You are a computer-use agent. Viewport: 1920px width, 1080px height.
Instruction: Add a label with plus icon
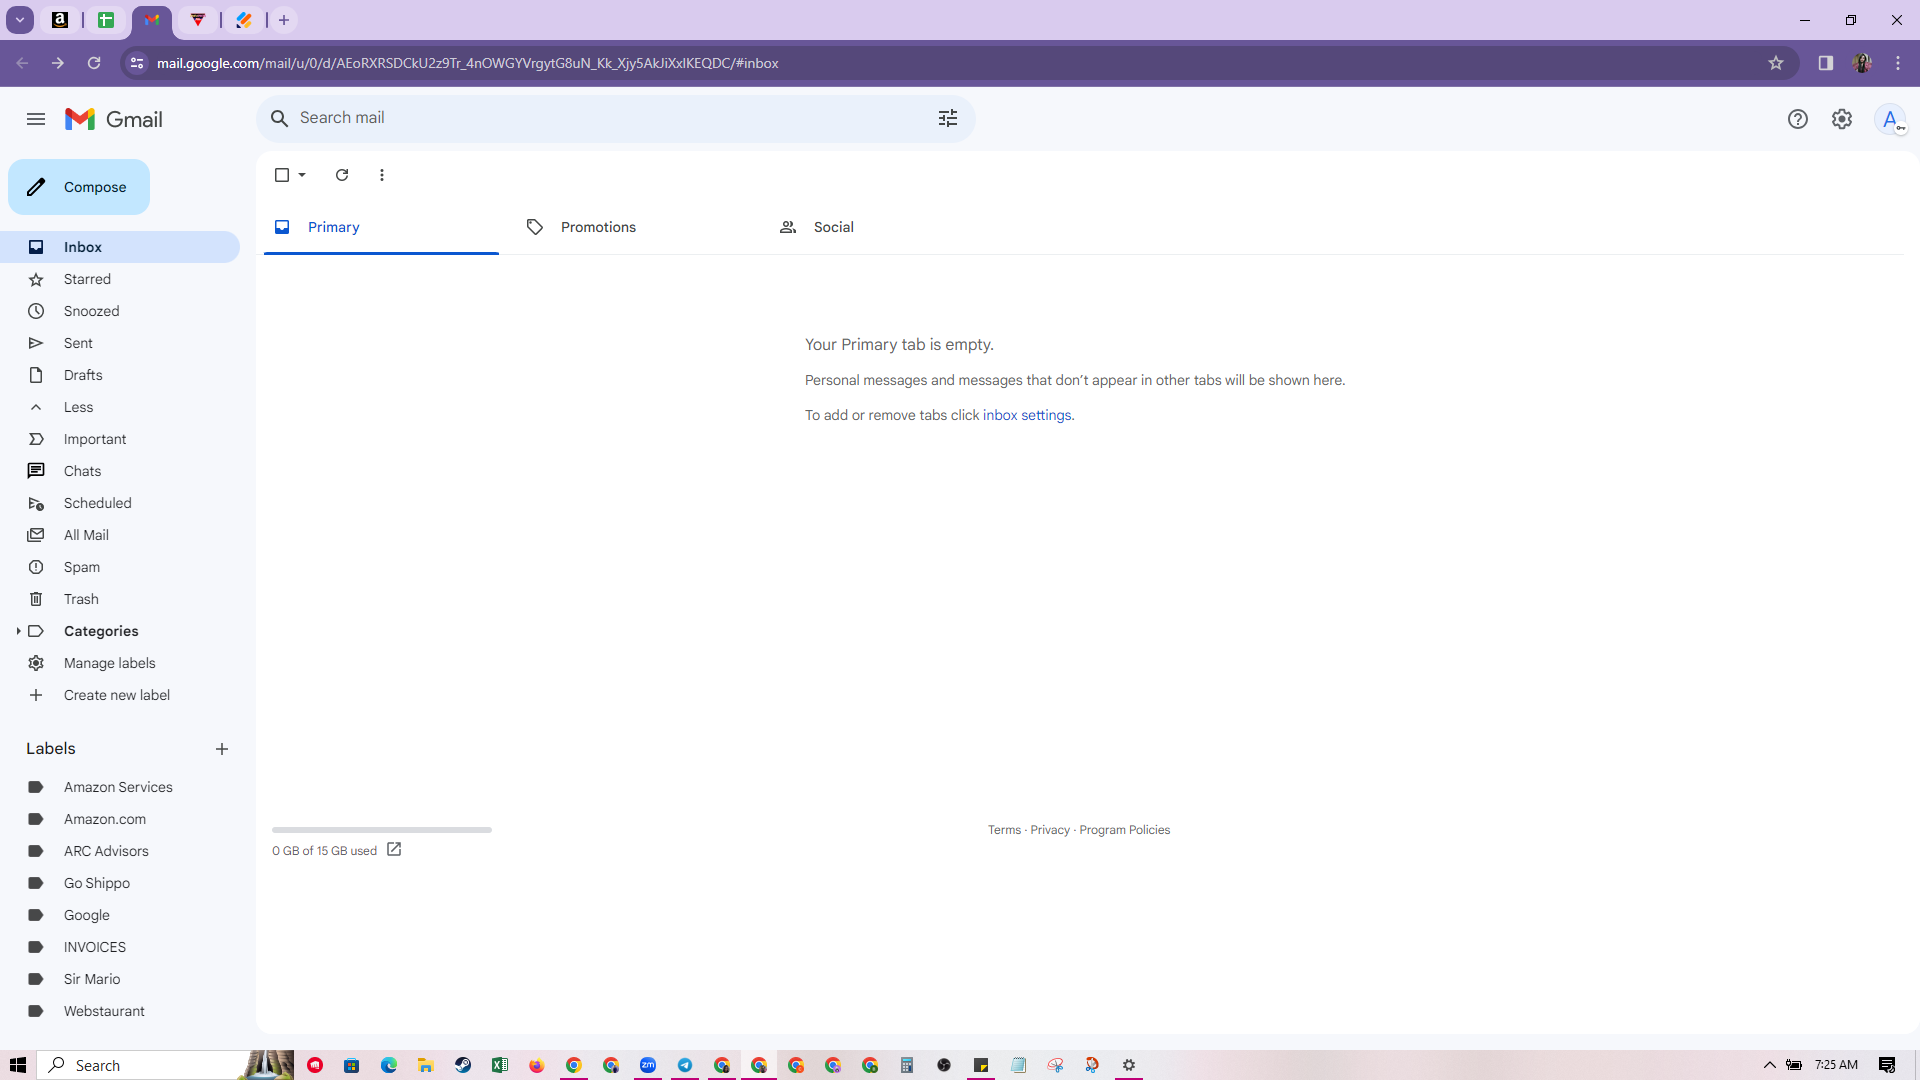coord(222,749)
